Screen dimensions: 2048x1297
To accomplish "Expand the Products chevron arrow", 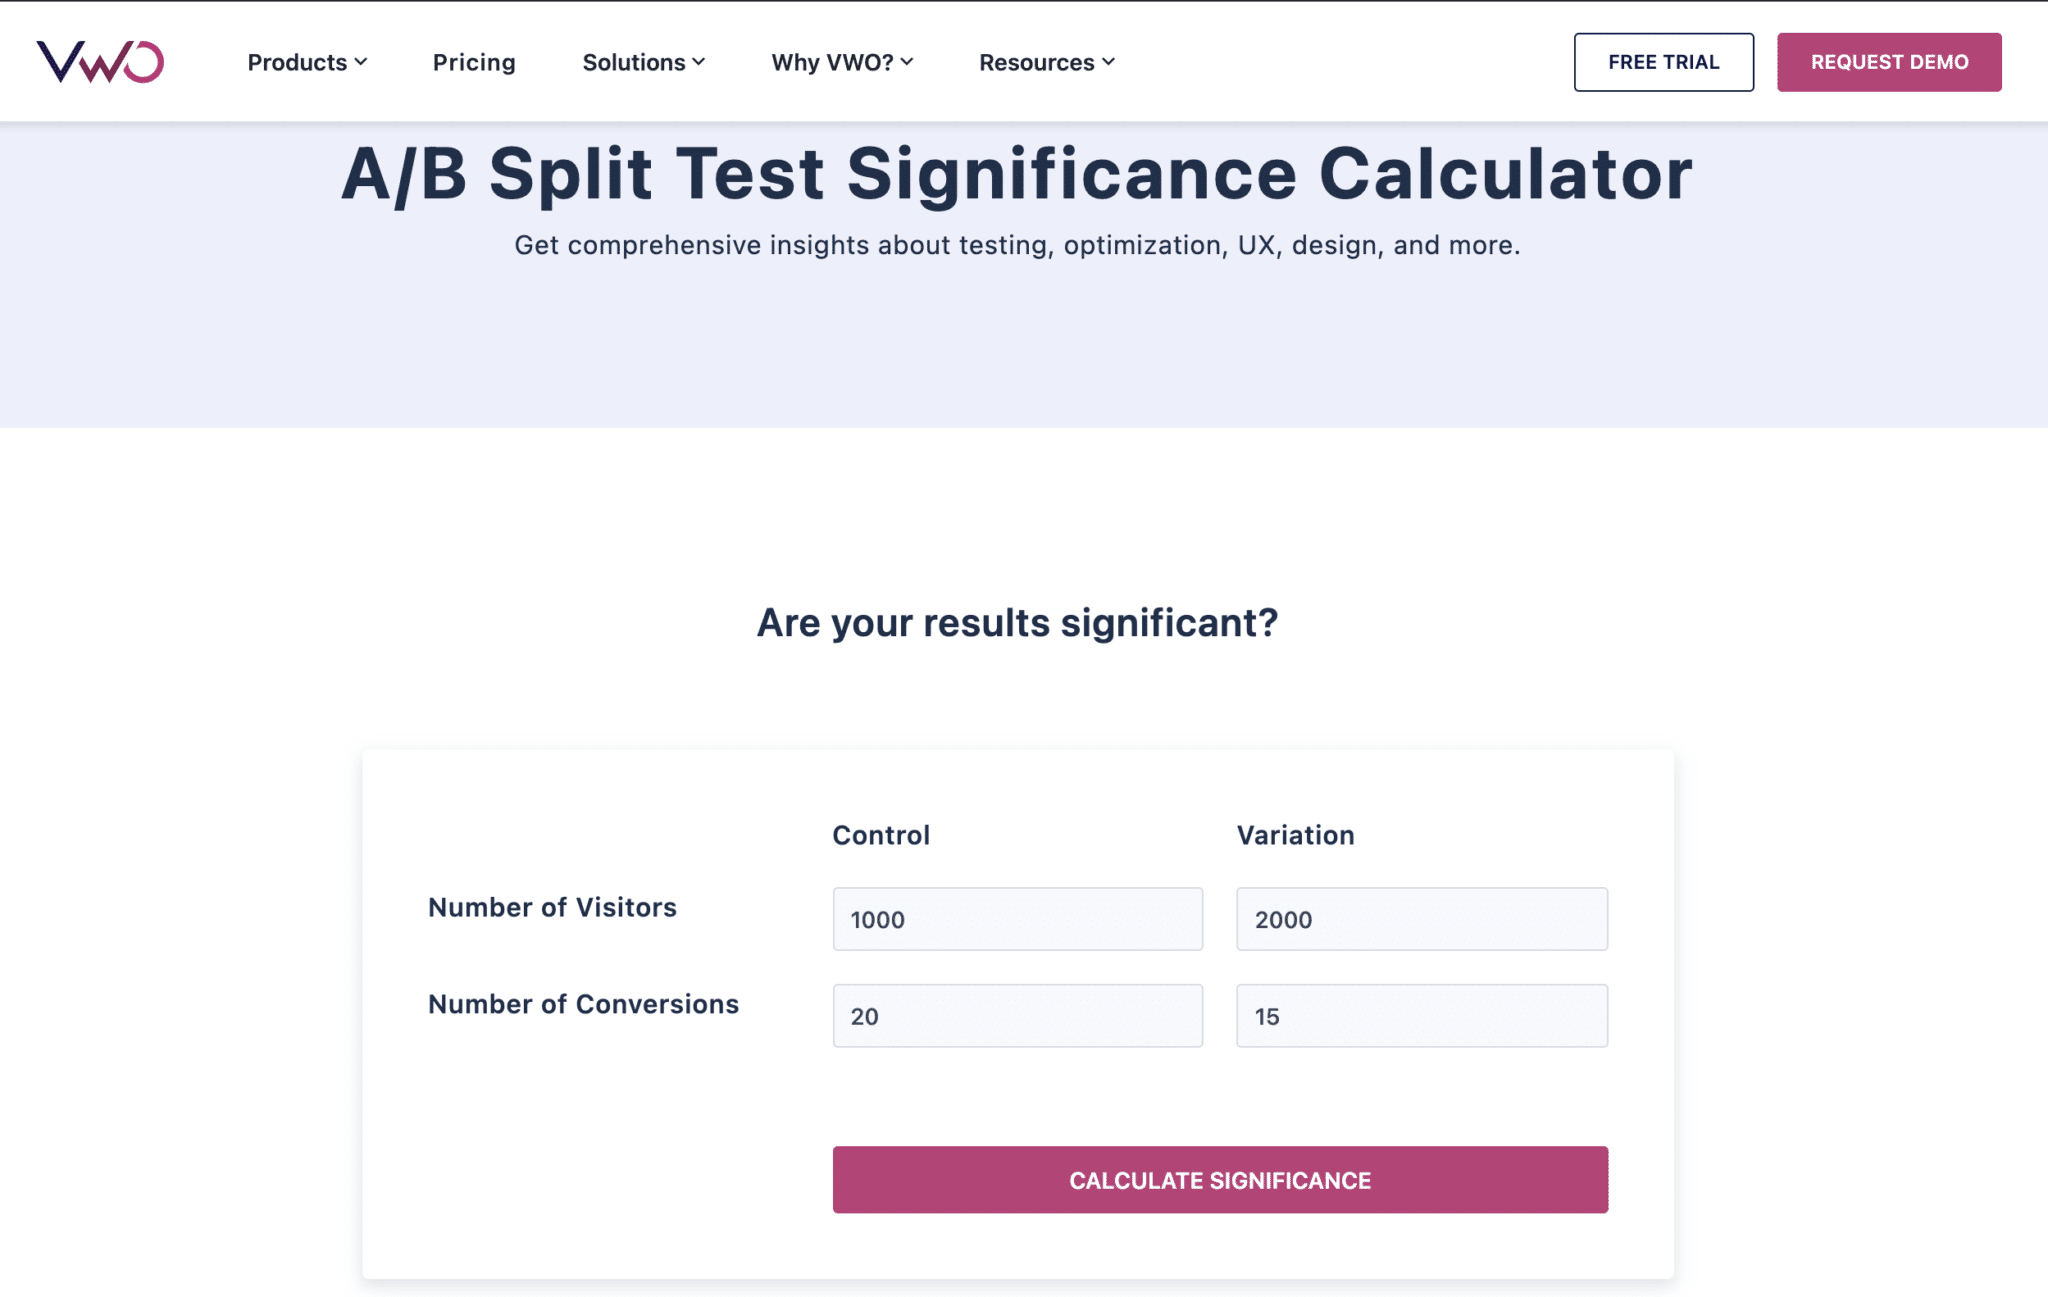I will [361, 62].
